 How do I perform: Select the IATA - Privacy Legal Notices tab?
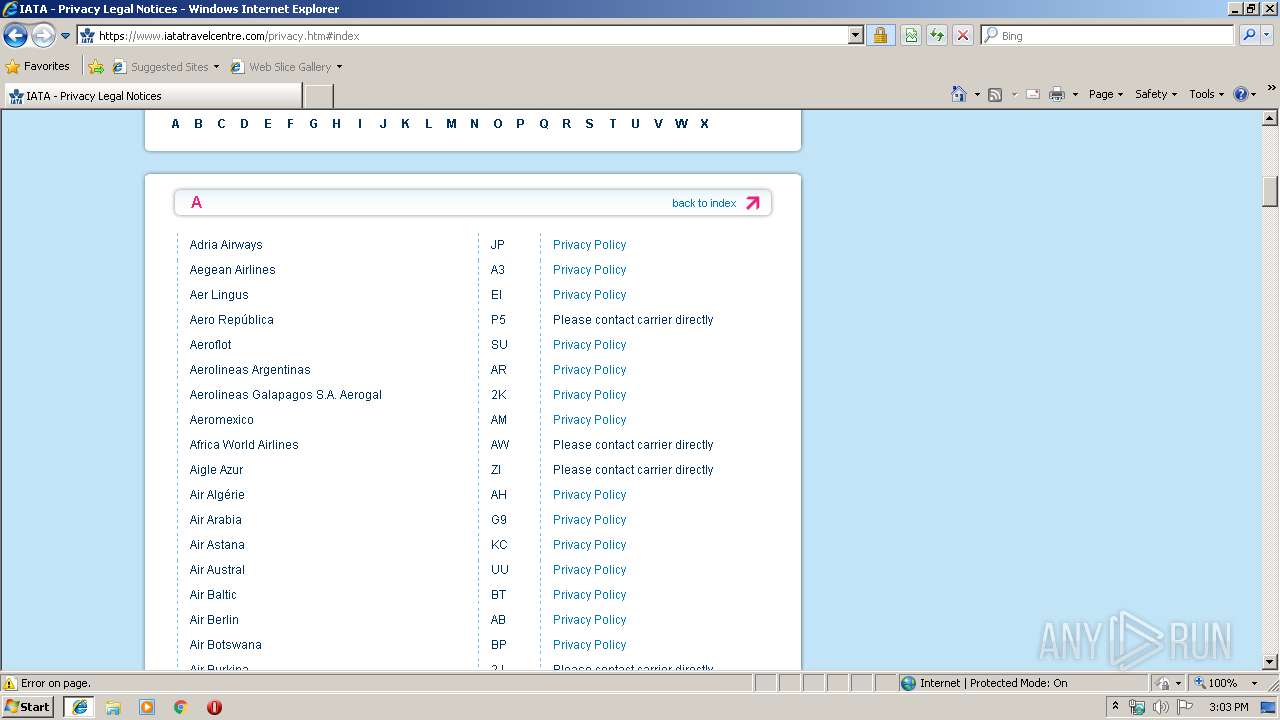152,96
